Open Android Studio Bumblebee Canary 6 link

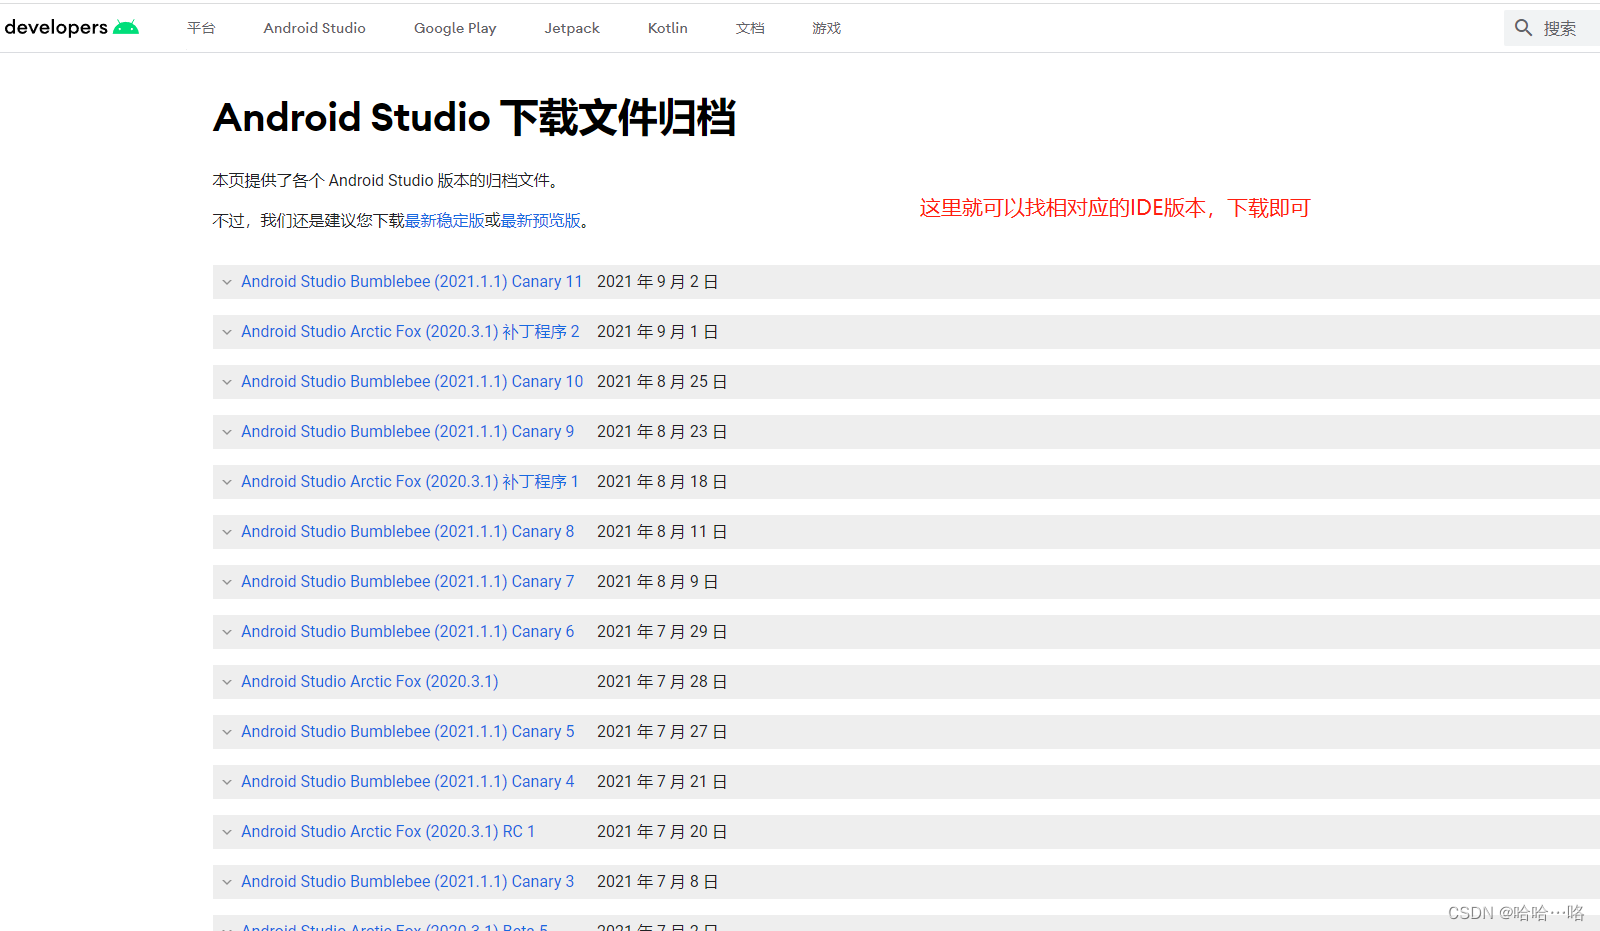tap(408, 632)
